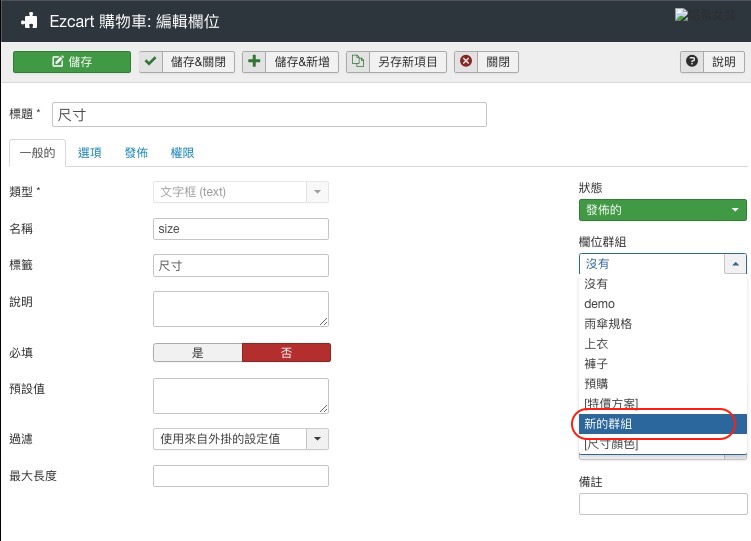Click the 名稱 name input field
Image resolution: width=751 pixels, height=541 pixels.
pos(240,229)
